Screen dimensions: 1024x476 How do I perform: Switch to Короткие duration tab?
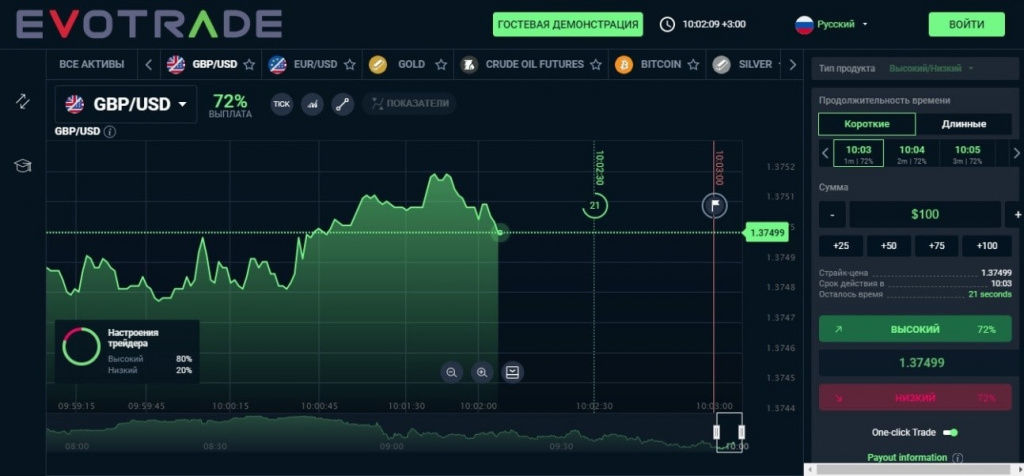point(867,124)
